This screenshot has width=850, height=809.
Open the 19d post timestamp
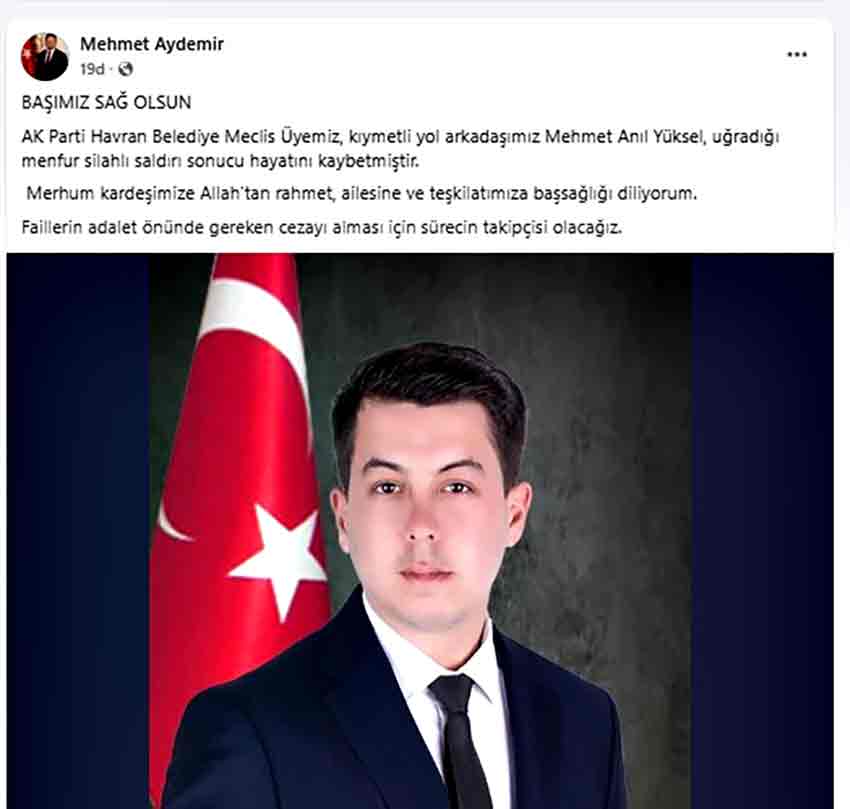[x=92, y=69]
